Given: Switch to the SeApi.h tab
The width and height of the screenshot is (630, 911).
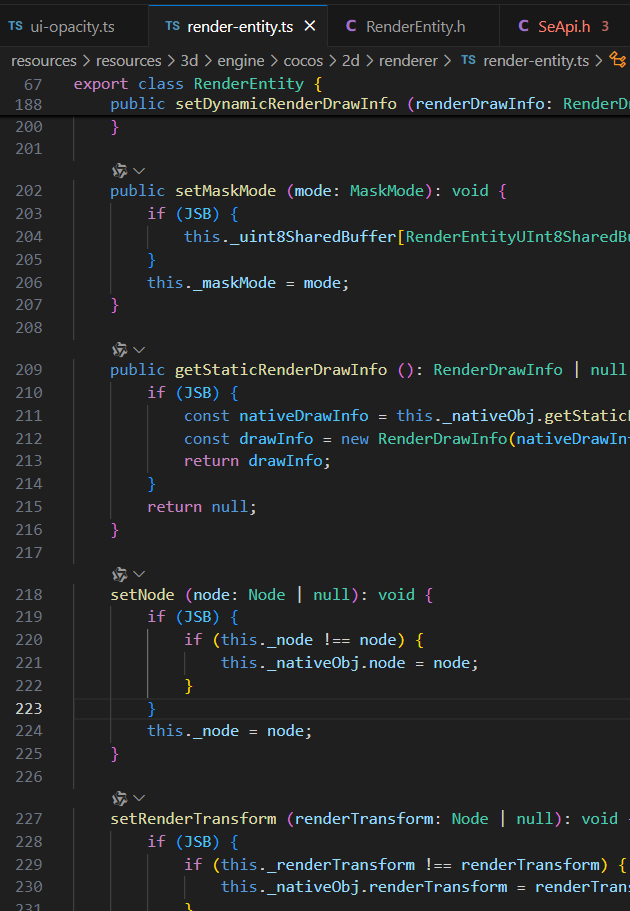Looking at the screenshot, I should (564, 27).
